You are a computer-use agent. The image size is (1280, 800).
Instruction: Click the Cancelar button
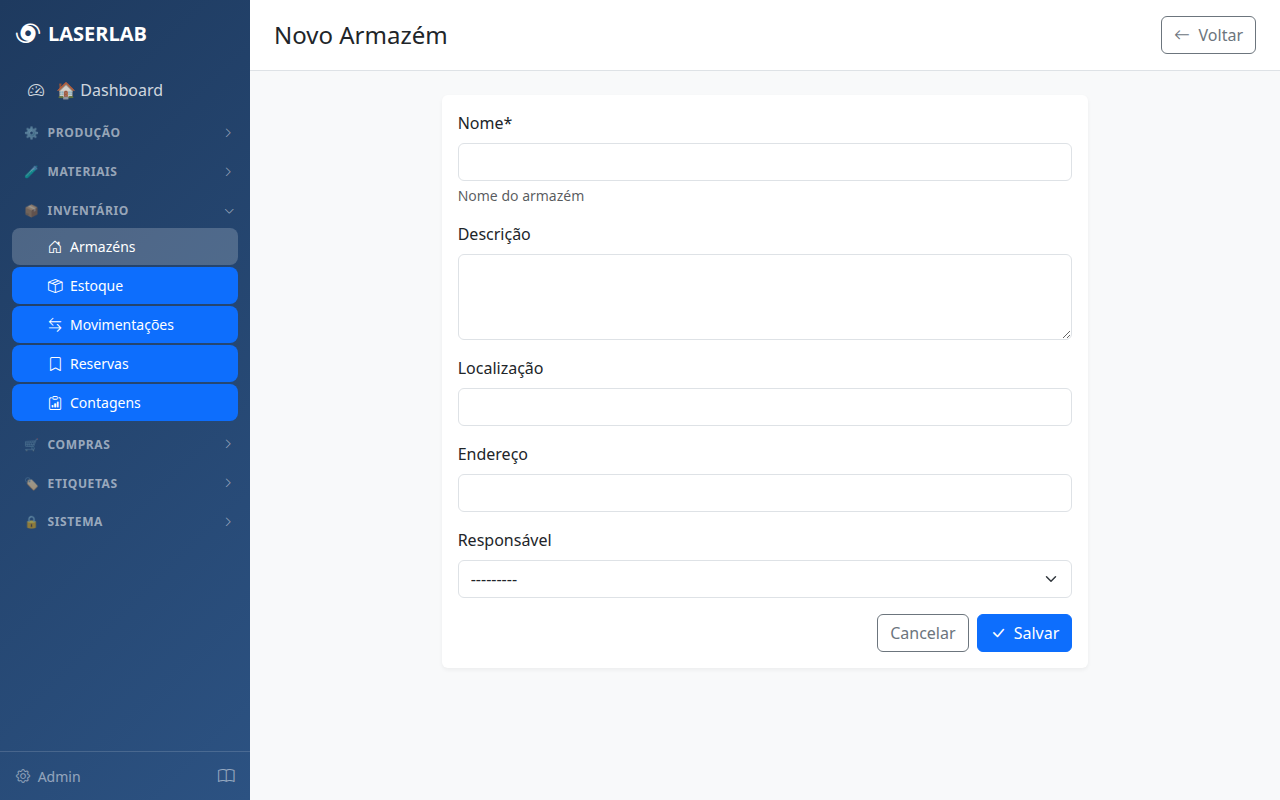tap(922, 633)
